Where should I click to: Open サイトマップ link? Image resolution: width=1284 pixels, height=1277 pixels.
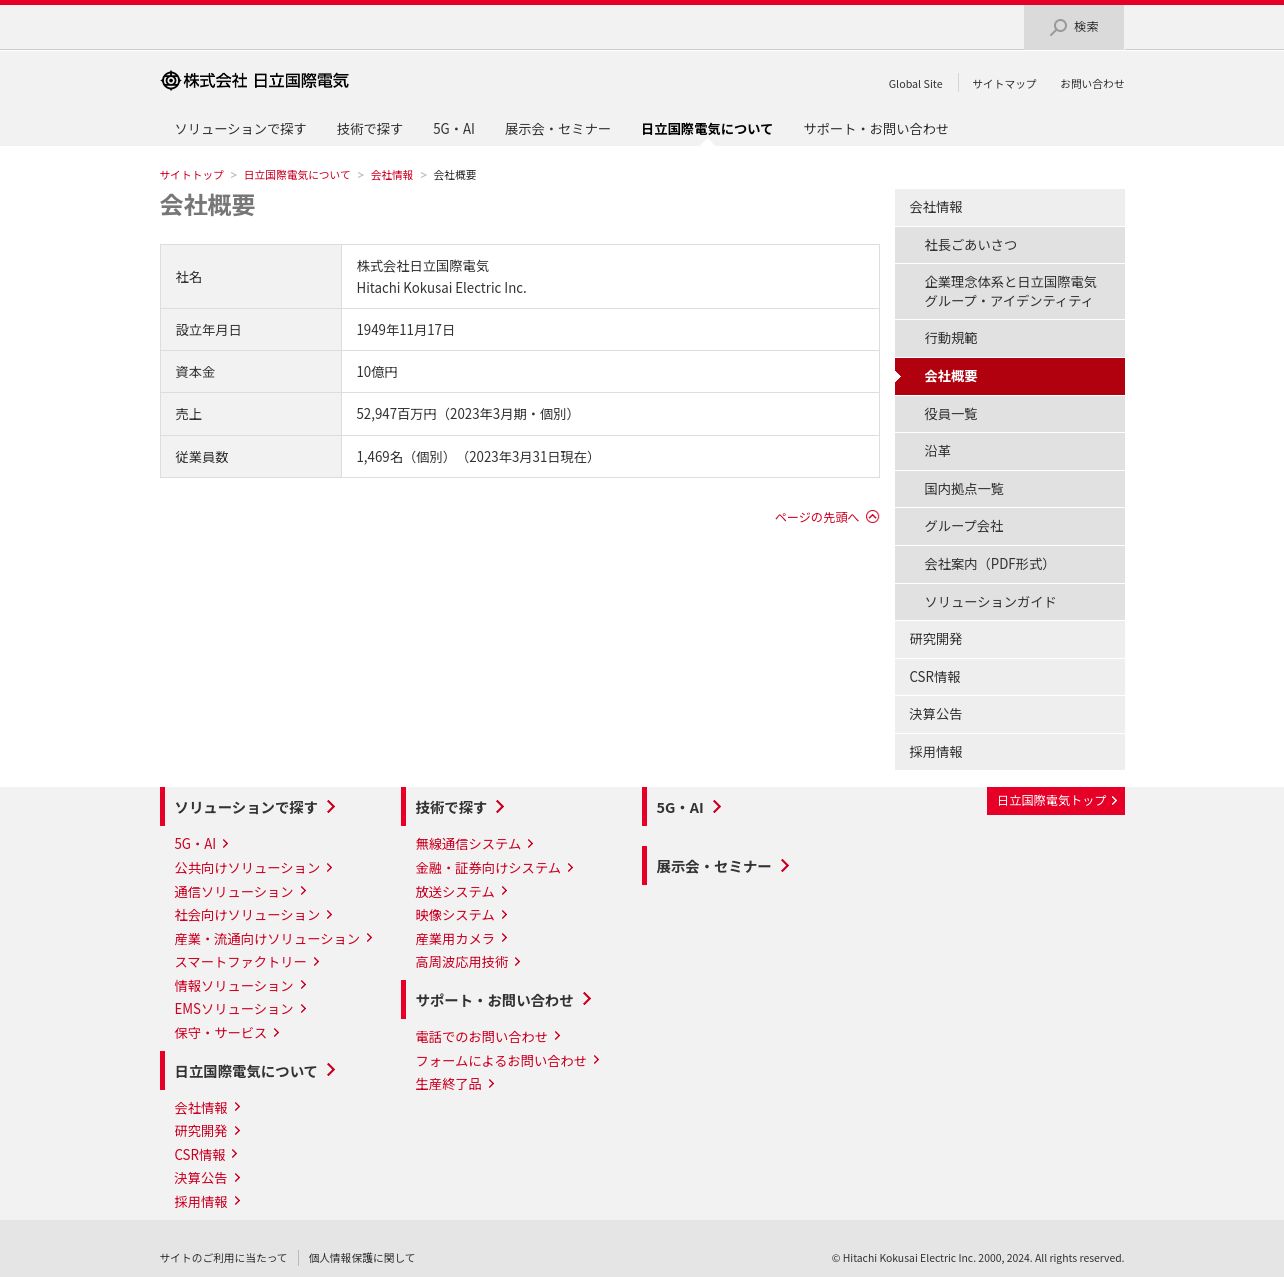[1004, 84]
